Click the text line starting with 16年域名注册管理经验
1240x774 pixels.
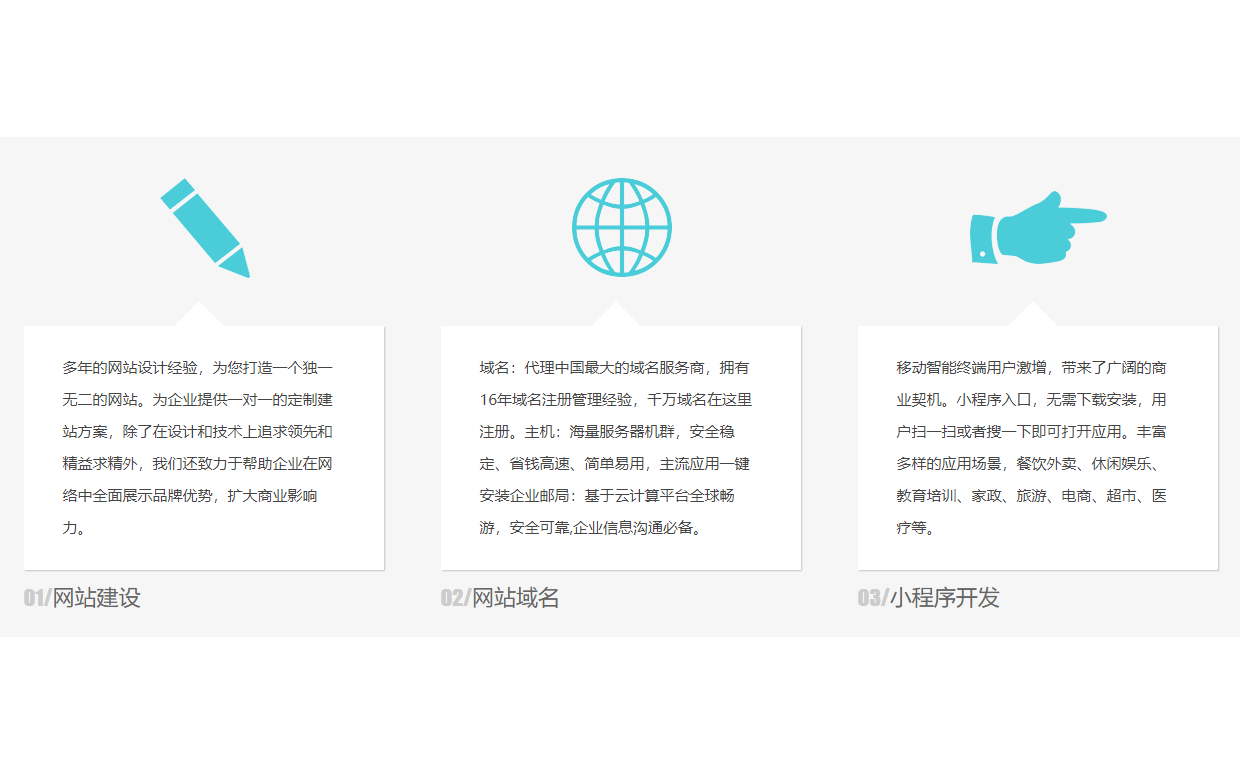[615, 400]
